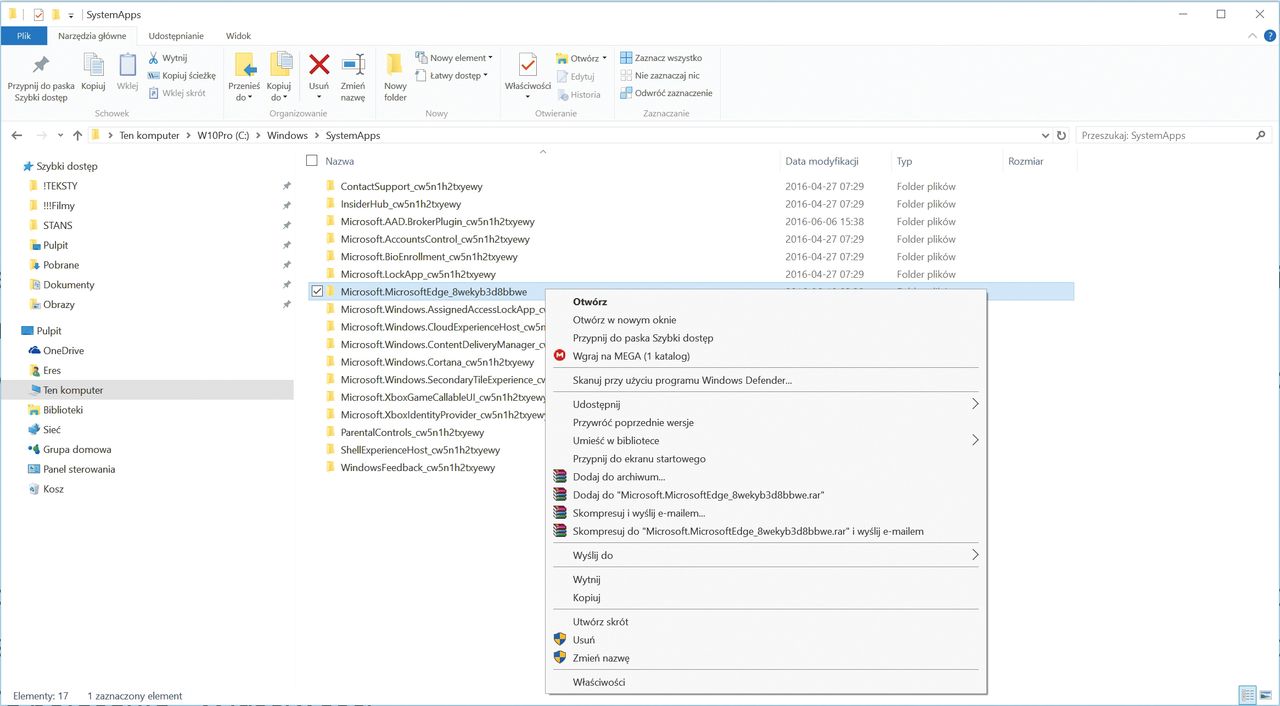The height and width of the screenshot is (706, 1280).
Task: Click the Refresh icon in the address bar
Action: 1061,135
